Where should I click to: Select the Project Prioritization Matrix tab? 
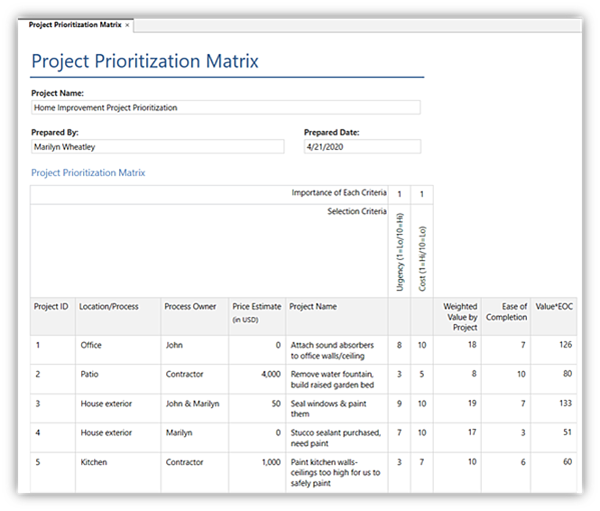coord(75,25)
